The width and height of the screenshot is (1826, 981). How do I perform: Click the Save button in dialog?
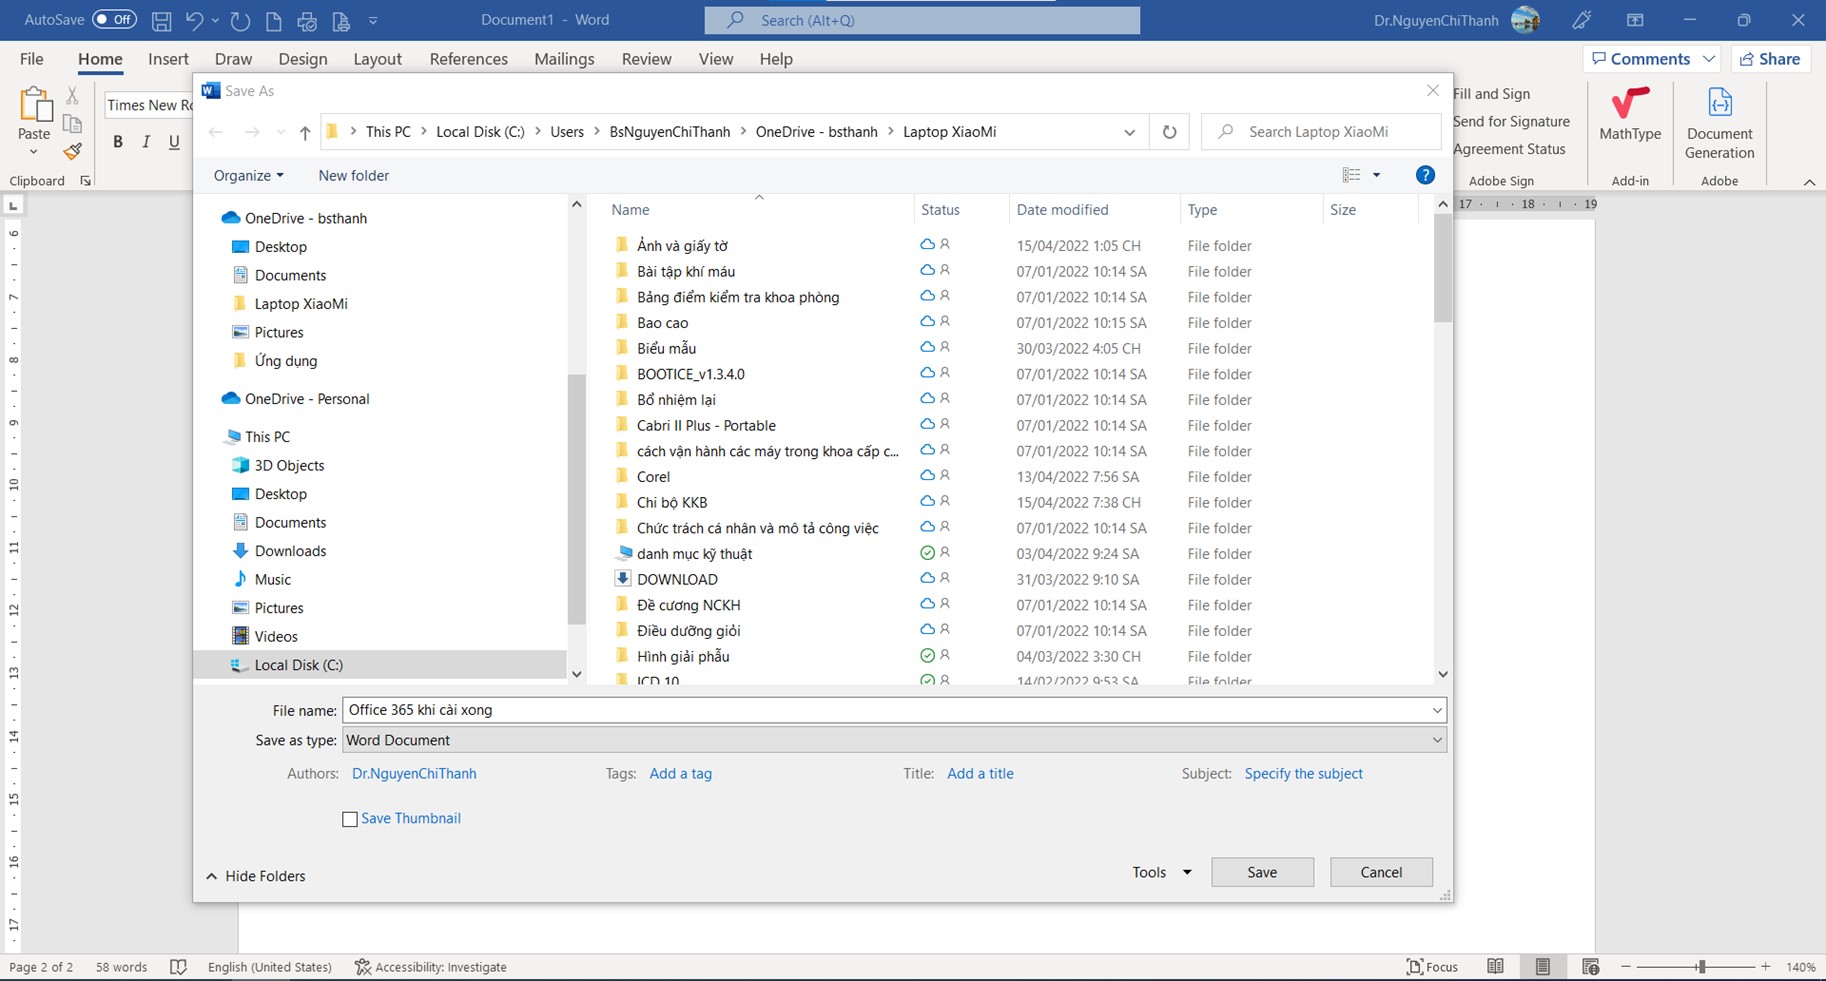coord(1262,872)
